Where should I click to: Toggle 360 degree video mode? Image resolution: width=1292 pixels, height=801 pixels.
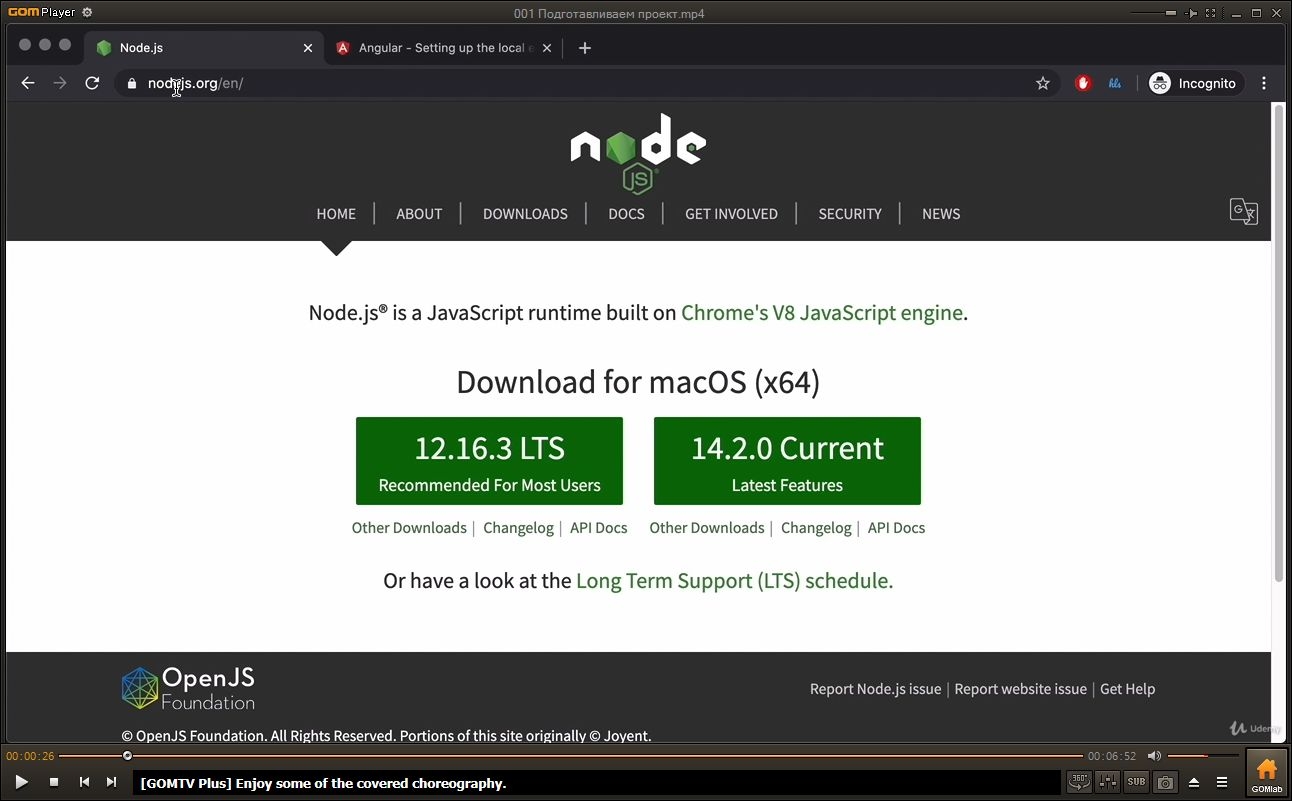(1079, 782)
